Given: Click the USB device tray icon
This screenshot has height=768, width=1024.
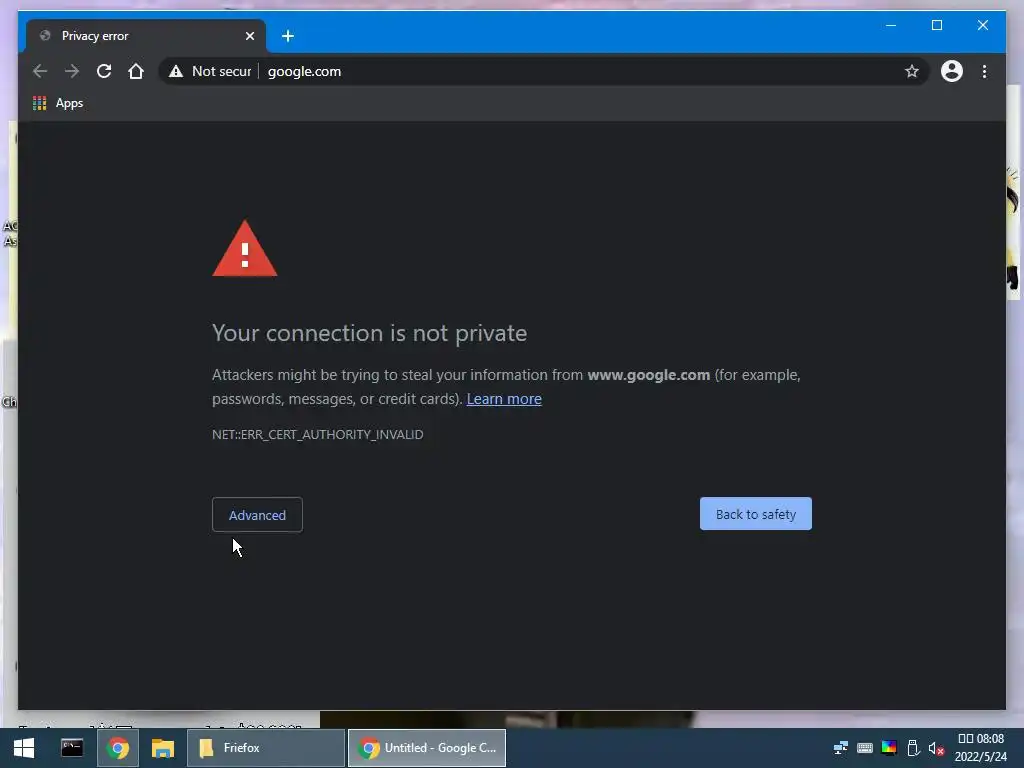Looking at the screenshot, I should (913, 748).
